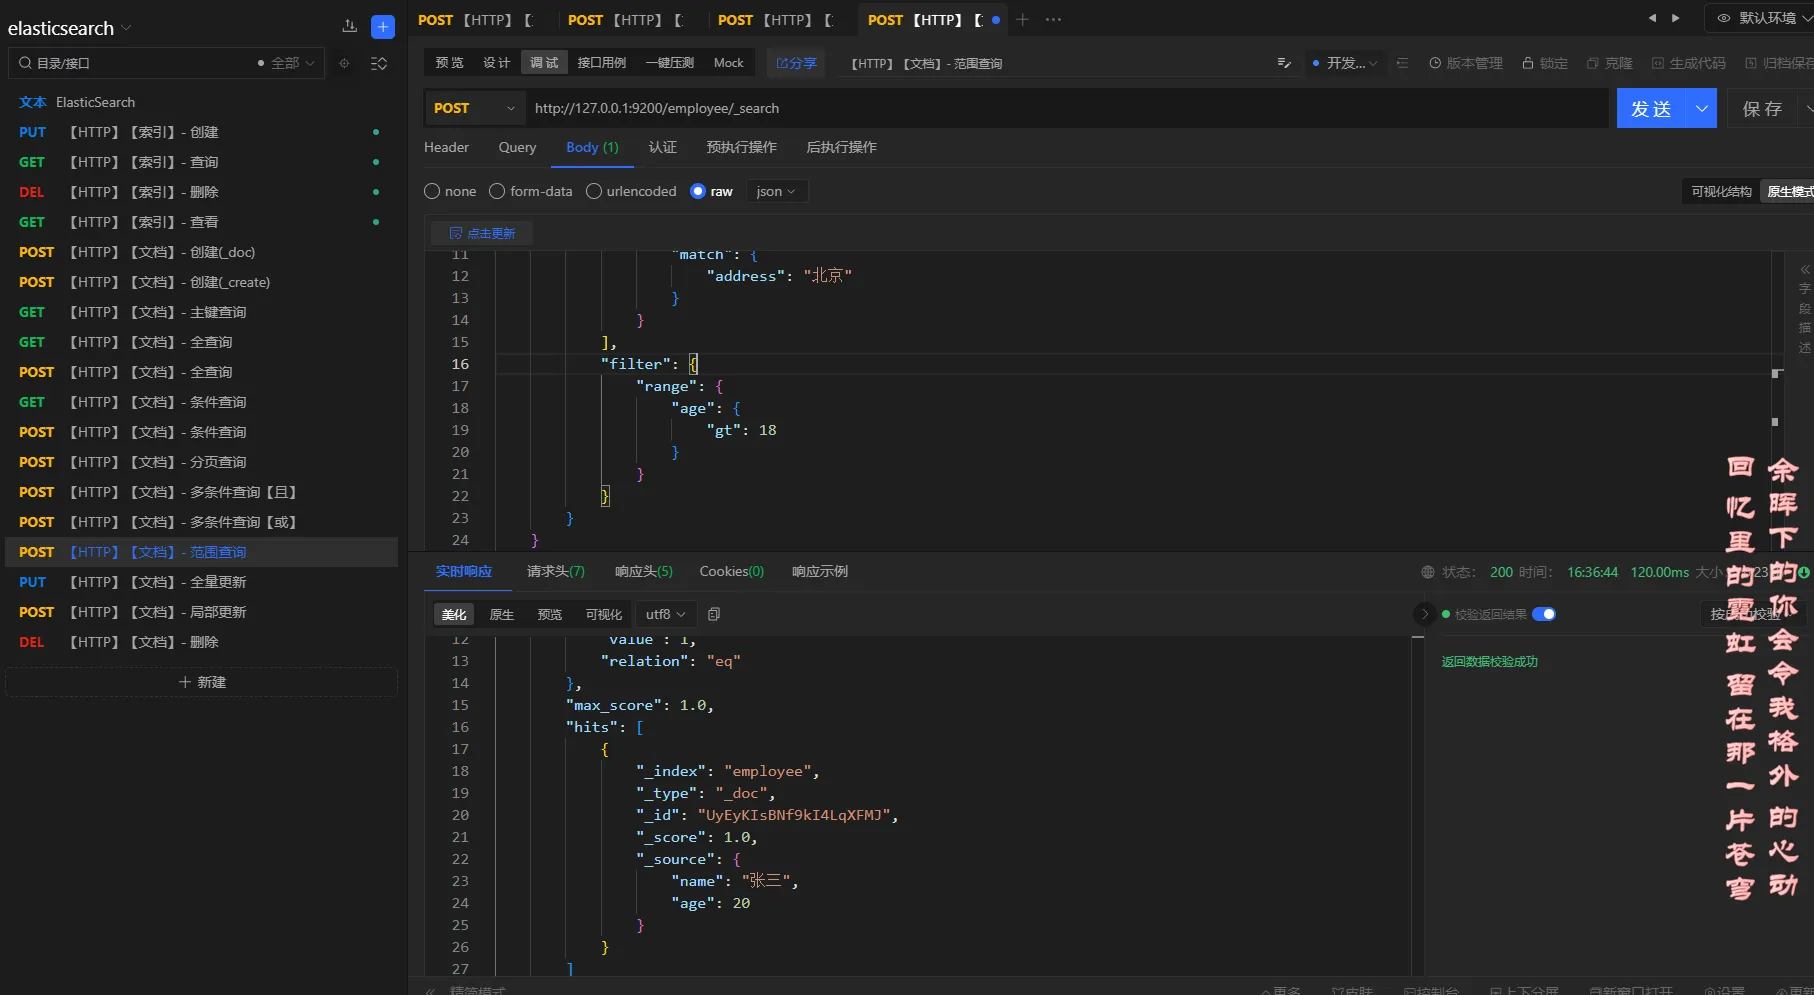Toggle the 校验返回结果 switch
Viewport: 1814px width, 995px height.
(1543, 614)
